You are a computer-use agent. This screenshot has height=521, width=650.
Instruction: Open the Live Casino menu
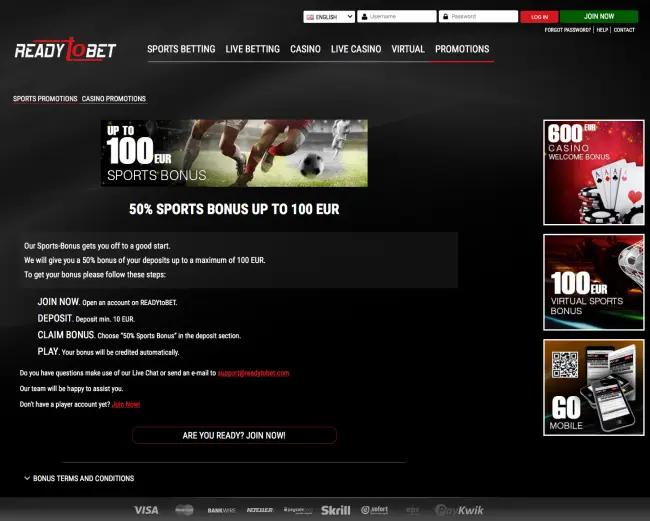(356, 49)
